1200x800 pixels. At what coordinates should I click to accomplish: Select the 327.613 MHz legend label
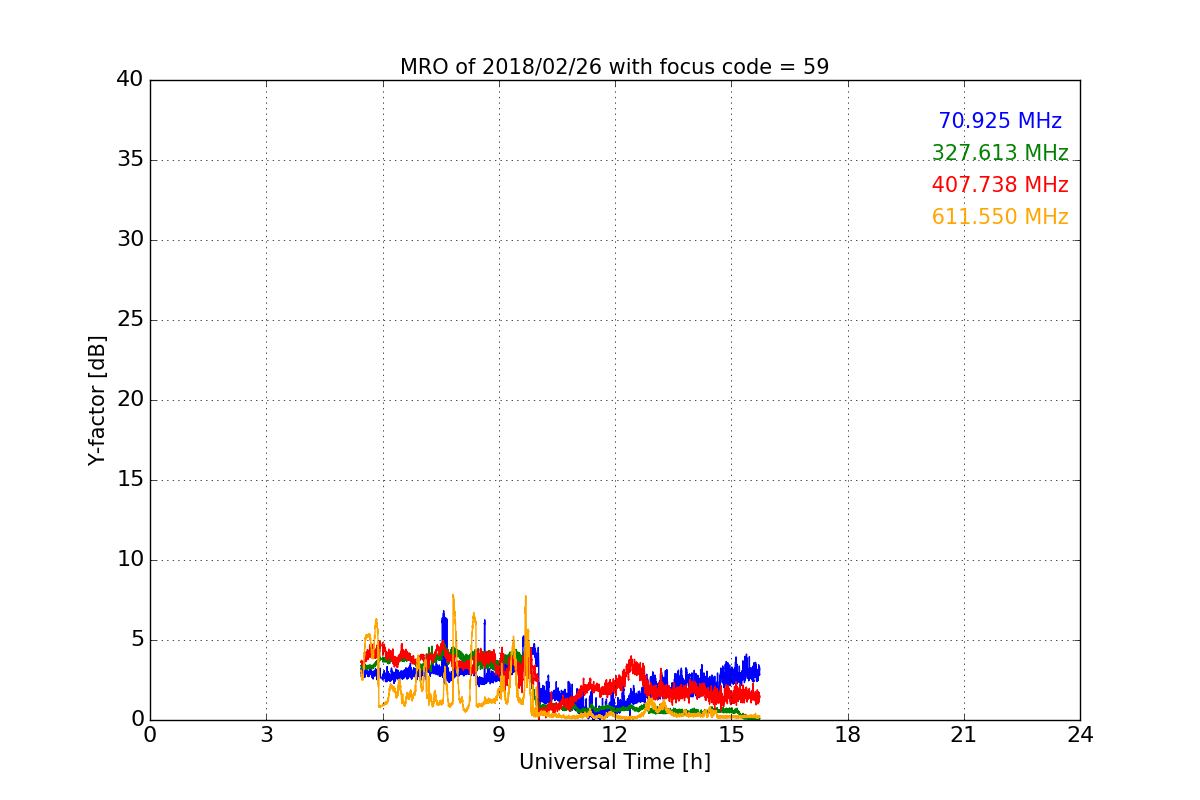pos(1000,153)
